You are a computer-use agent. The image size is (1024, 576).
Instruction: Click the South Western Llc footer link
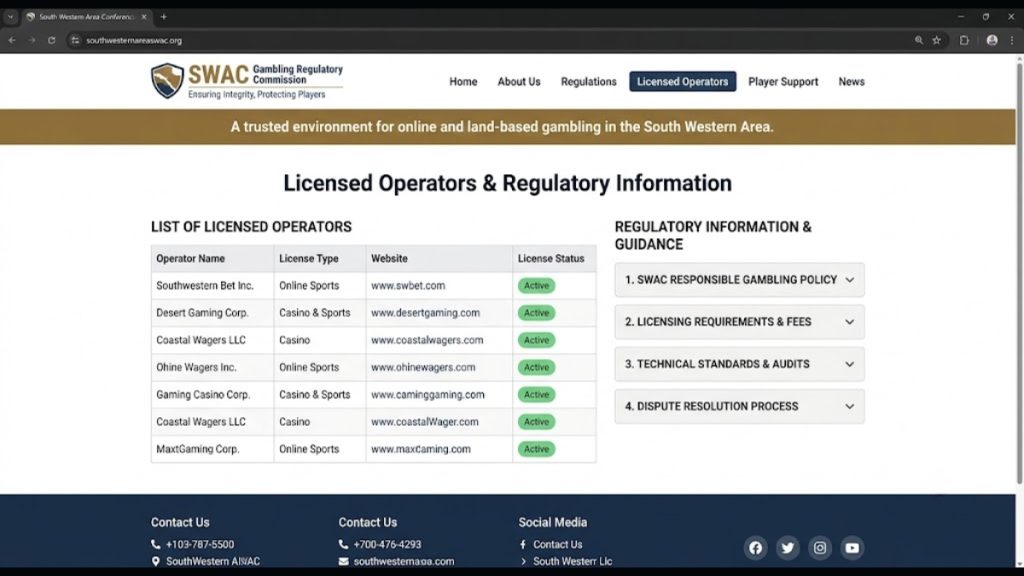(573, 561)
